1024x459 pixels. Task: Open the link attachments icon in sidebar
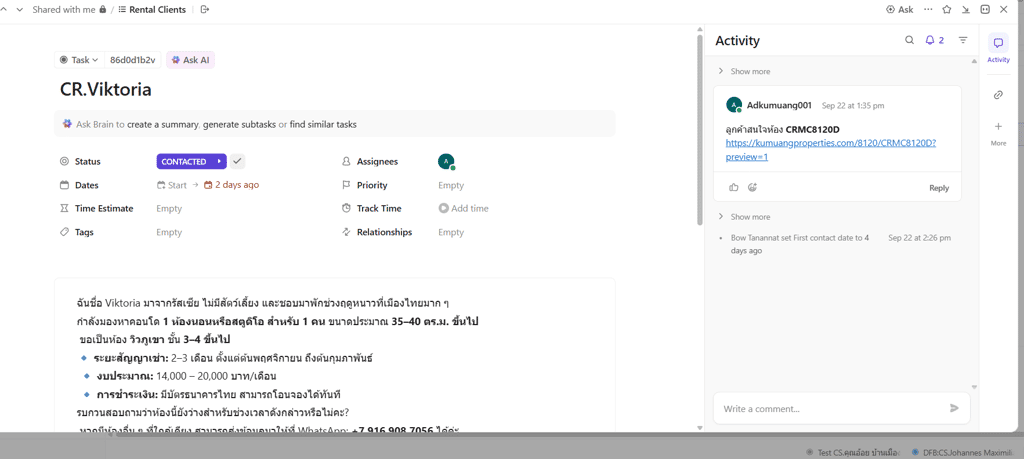(x=998, y=95)
